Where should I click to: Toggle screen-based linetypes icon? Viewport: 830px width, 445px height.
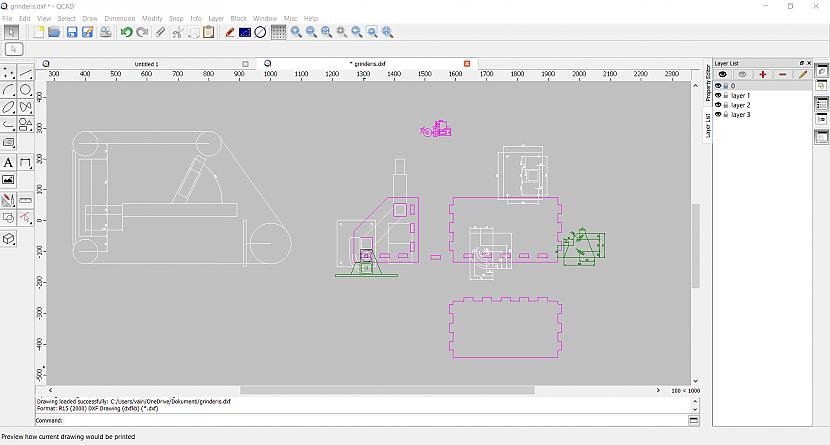(x=245, y=32)
